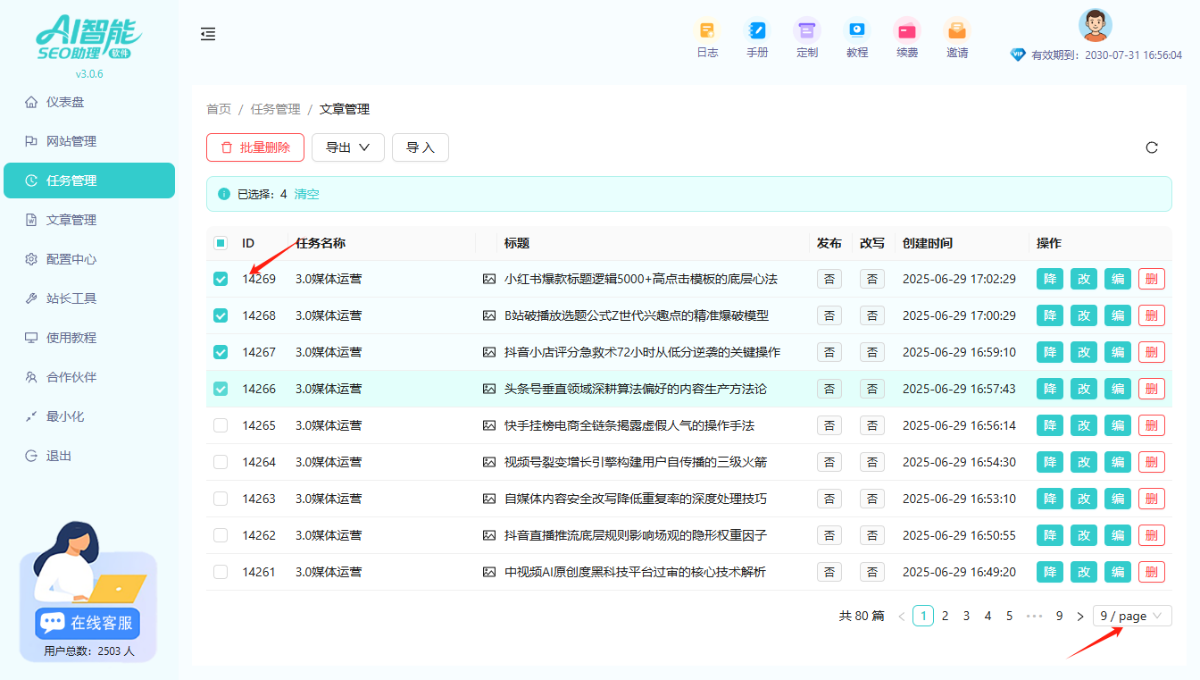Click the 删 delete button in row 14266
Viewport: 1200px width, 680px height.
pyautogui.click(x=1151, y=388)
